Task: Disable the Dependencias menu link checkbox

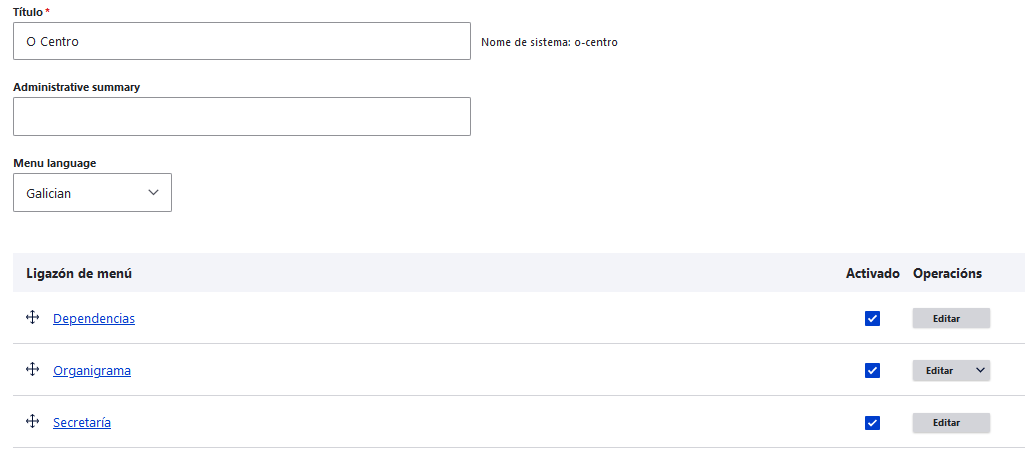Action: point(872,318)
